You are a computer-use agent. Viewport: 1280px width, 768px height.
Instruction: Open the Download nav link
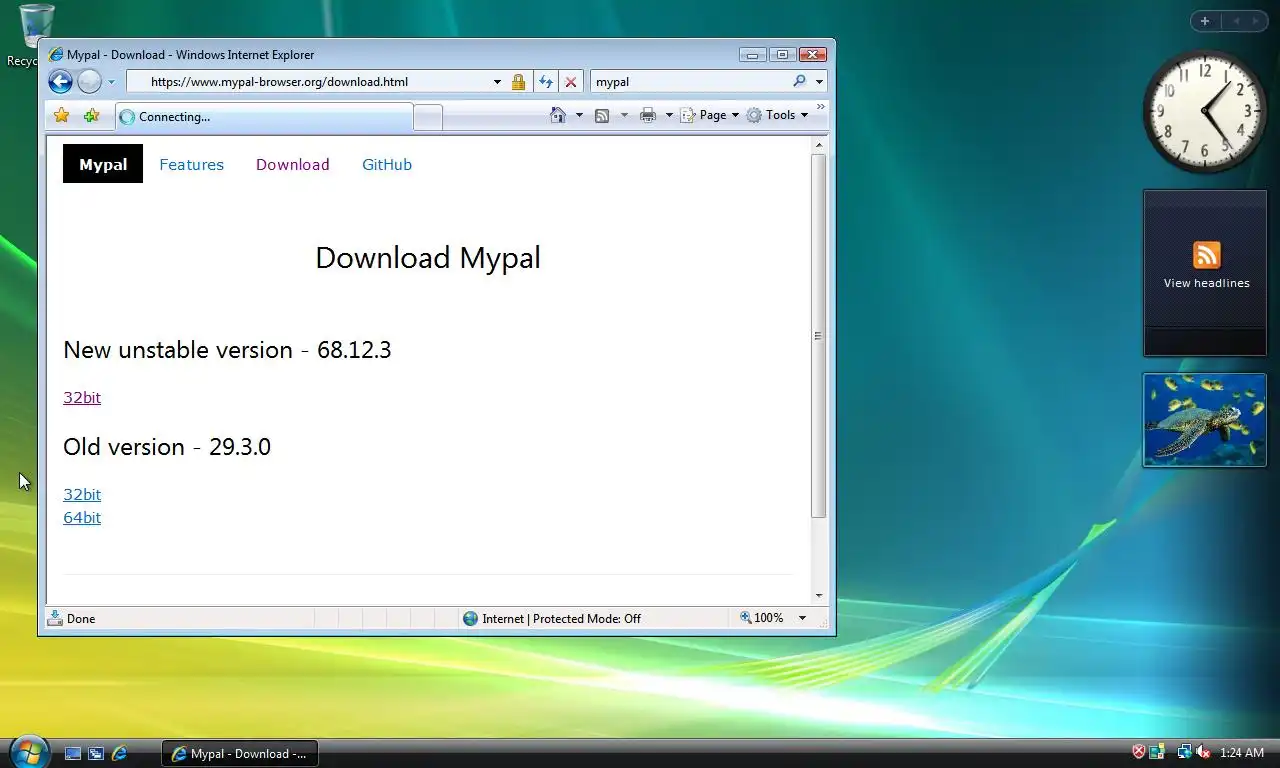[x=292, y=164]
